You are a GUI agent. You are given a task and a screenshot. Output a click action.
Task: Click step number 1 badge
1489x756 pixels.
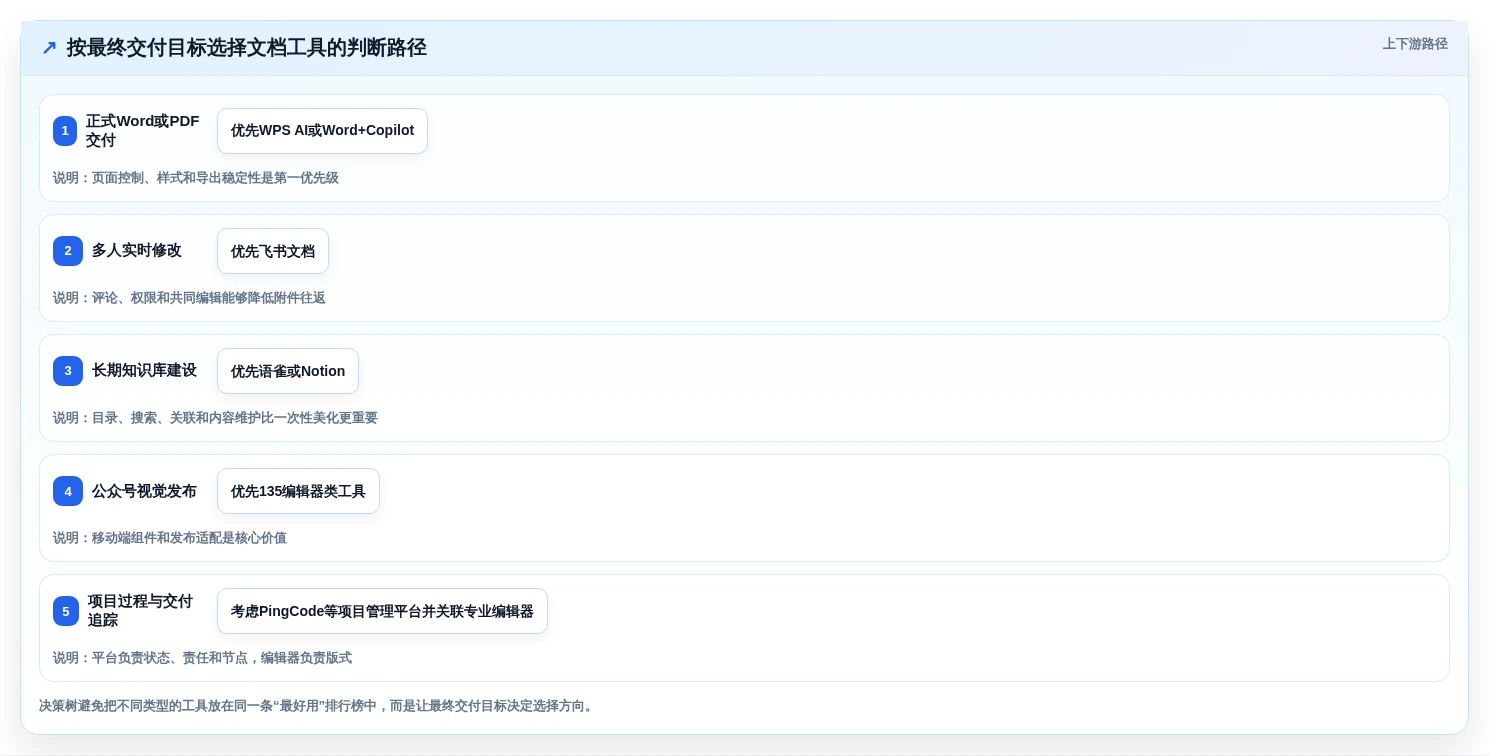[65, 131]
